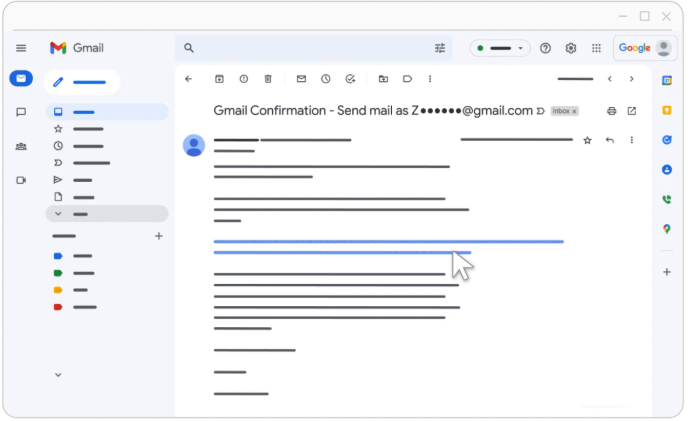The height and width of the screenshot is (421, 690).
Task: Reply to this message
Action: 609,140
